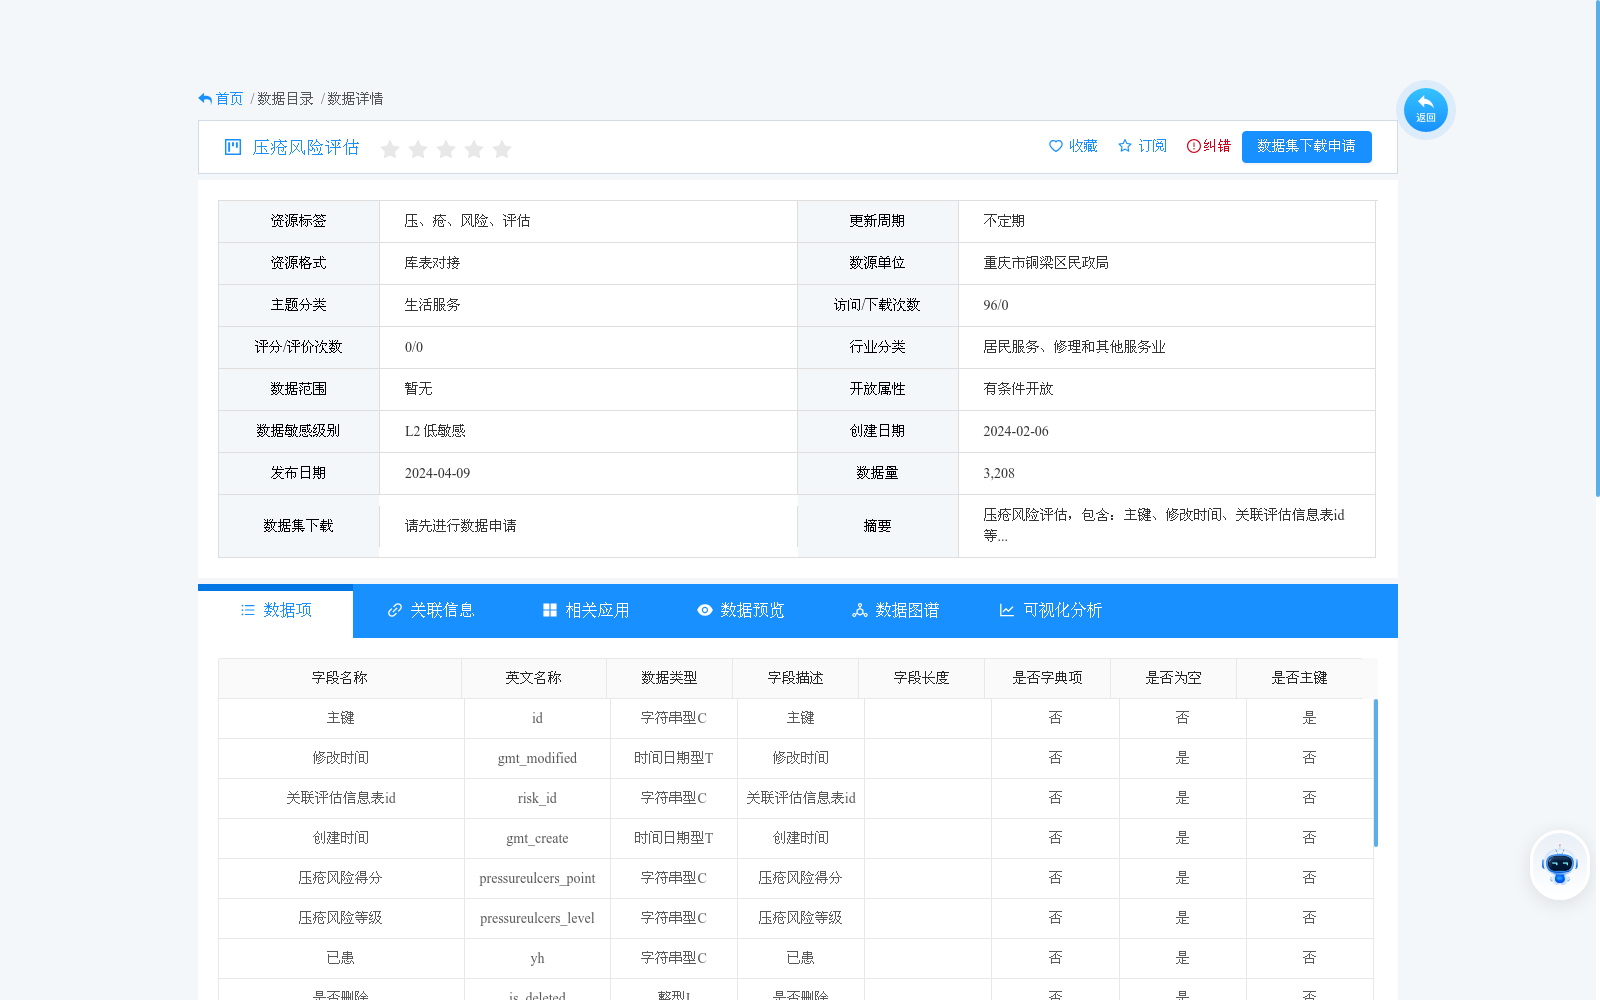Click the 3,208 data volume value
The image size is (1600, 1000).
point(999,473)
